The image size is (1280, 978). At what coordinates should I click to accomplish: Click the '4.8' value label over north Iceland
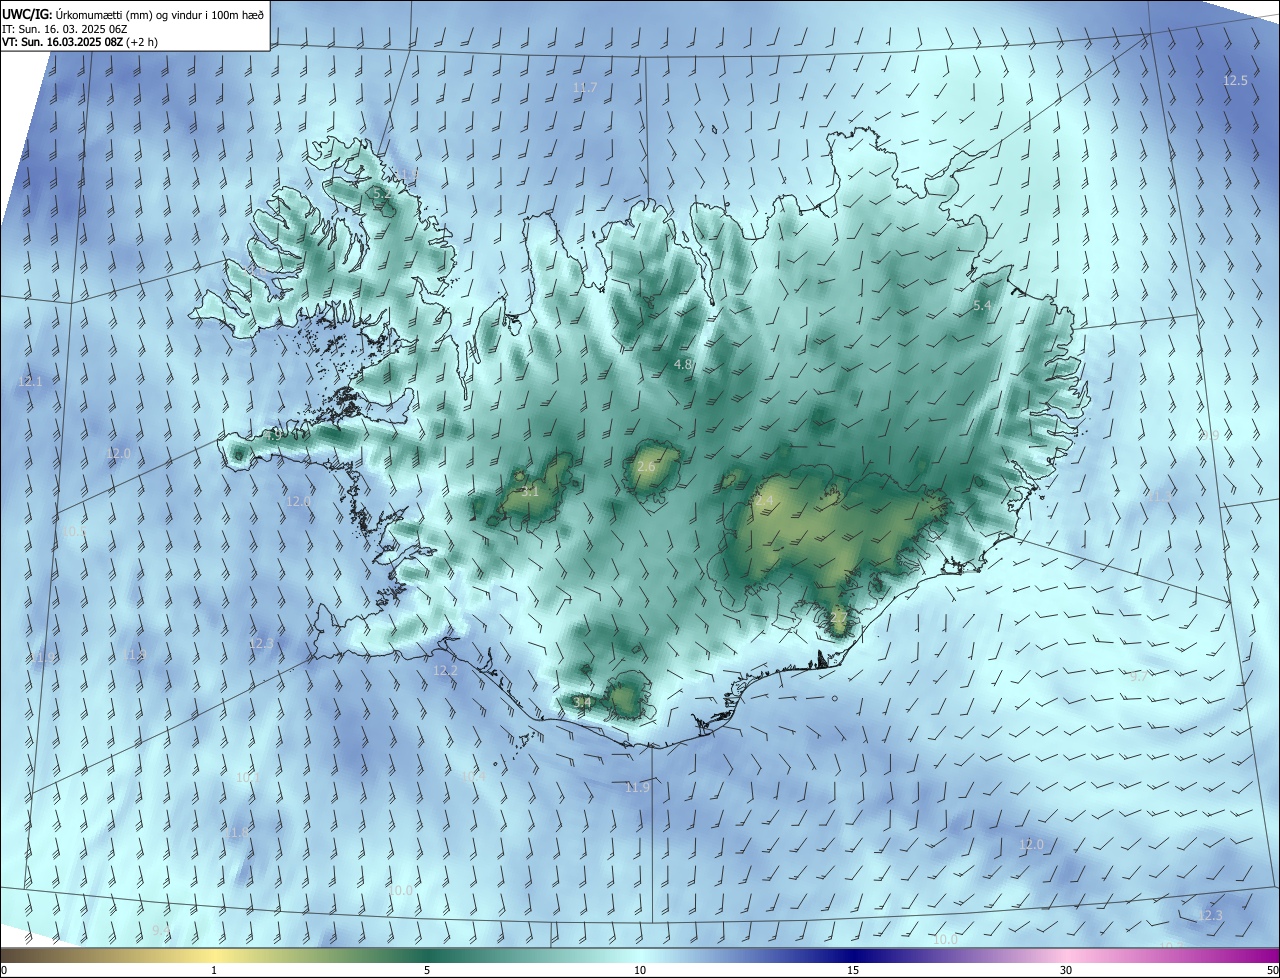pyautogui.click(x=683, y=365)
